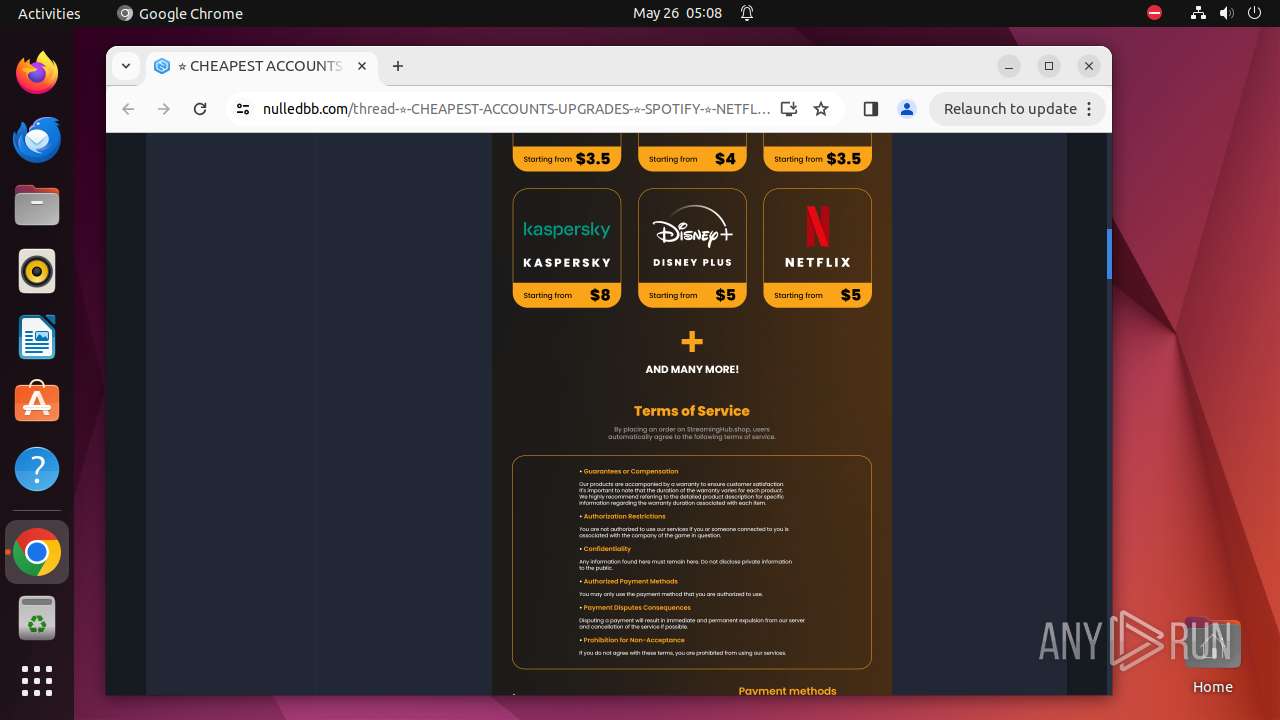
Task: Click Authorized Payment Methods heading
Action: 628,581
